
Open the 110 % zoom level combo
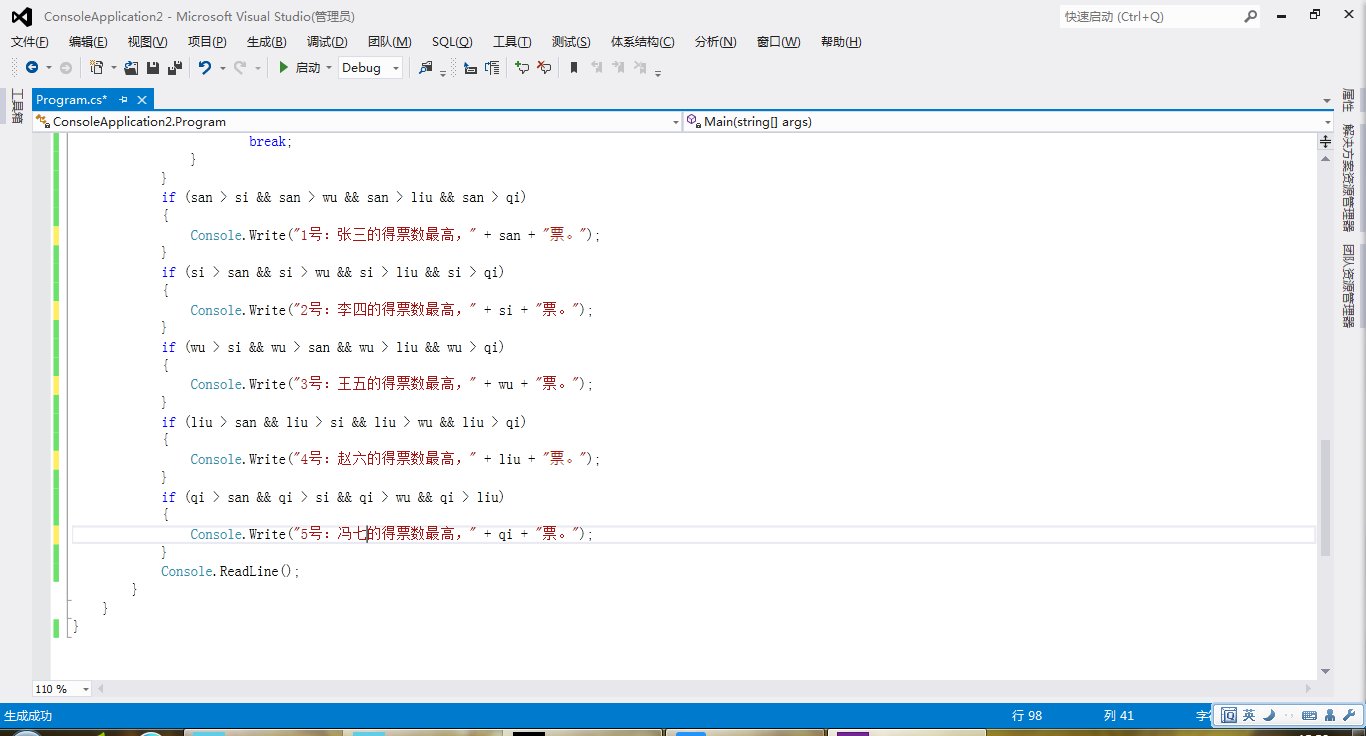tap(62, 689)
